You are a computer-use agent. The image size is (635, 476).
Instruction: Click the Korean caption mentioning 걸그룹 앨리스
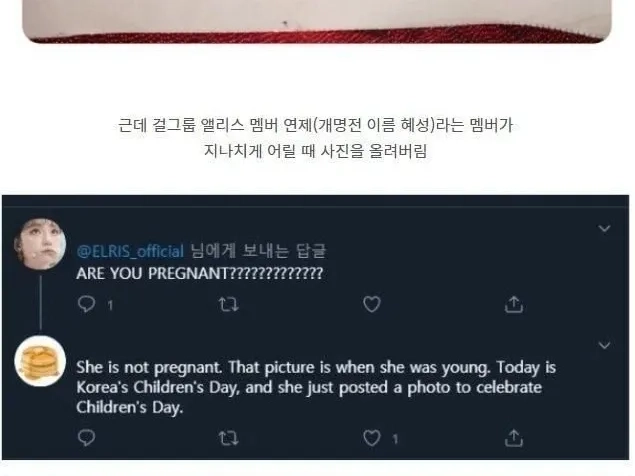pyautogui.click(x=315, y=125)
